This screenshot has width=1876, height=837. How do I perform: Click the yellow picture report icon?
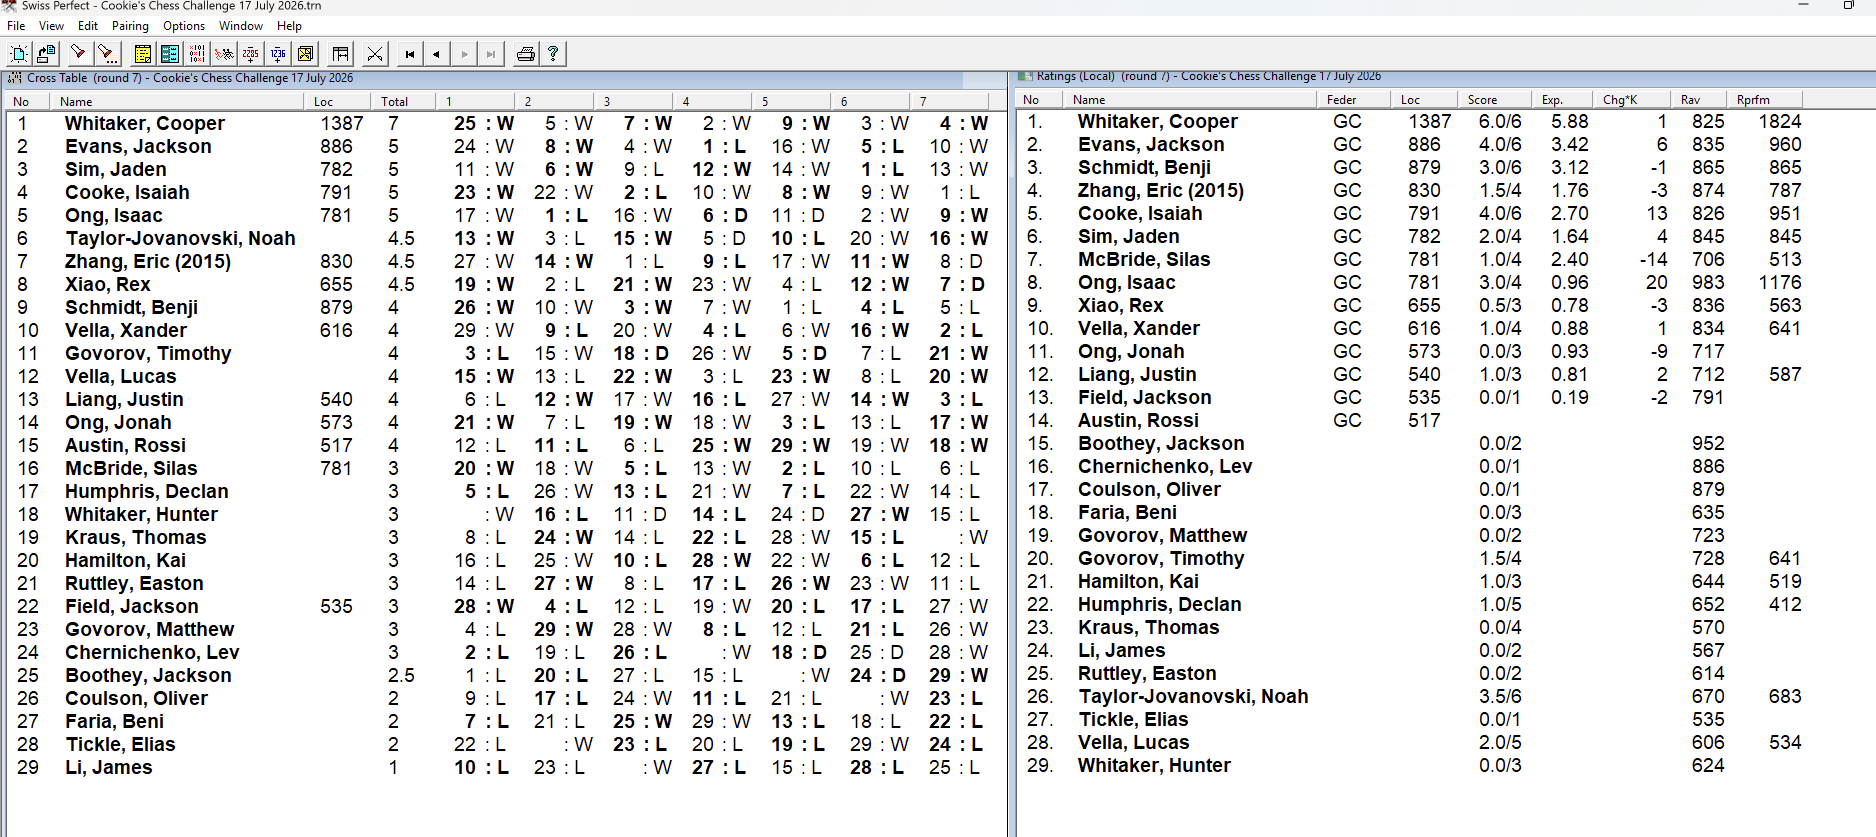(x=306, y=54)
